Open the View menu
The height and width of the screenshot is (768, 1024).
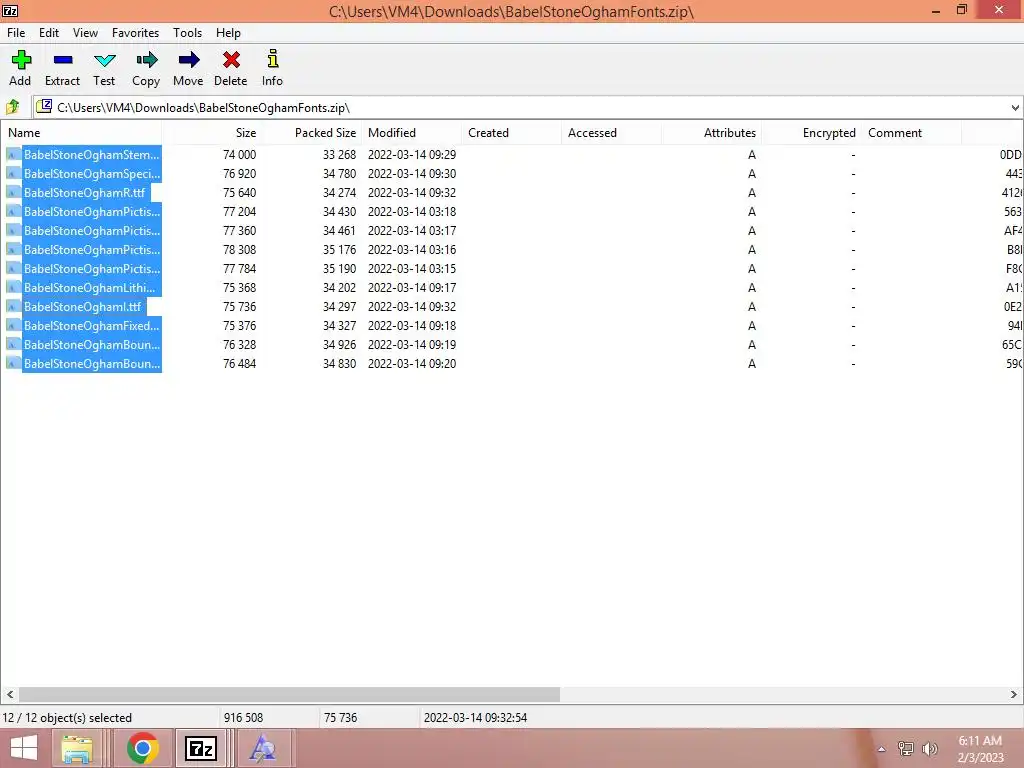(86, 33)
